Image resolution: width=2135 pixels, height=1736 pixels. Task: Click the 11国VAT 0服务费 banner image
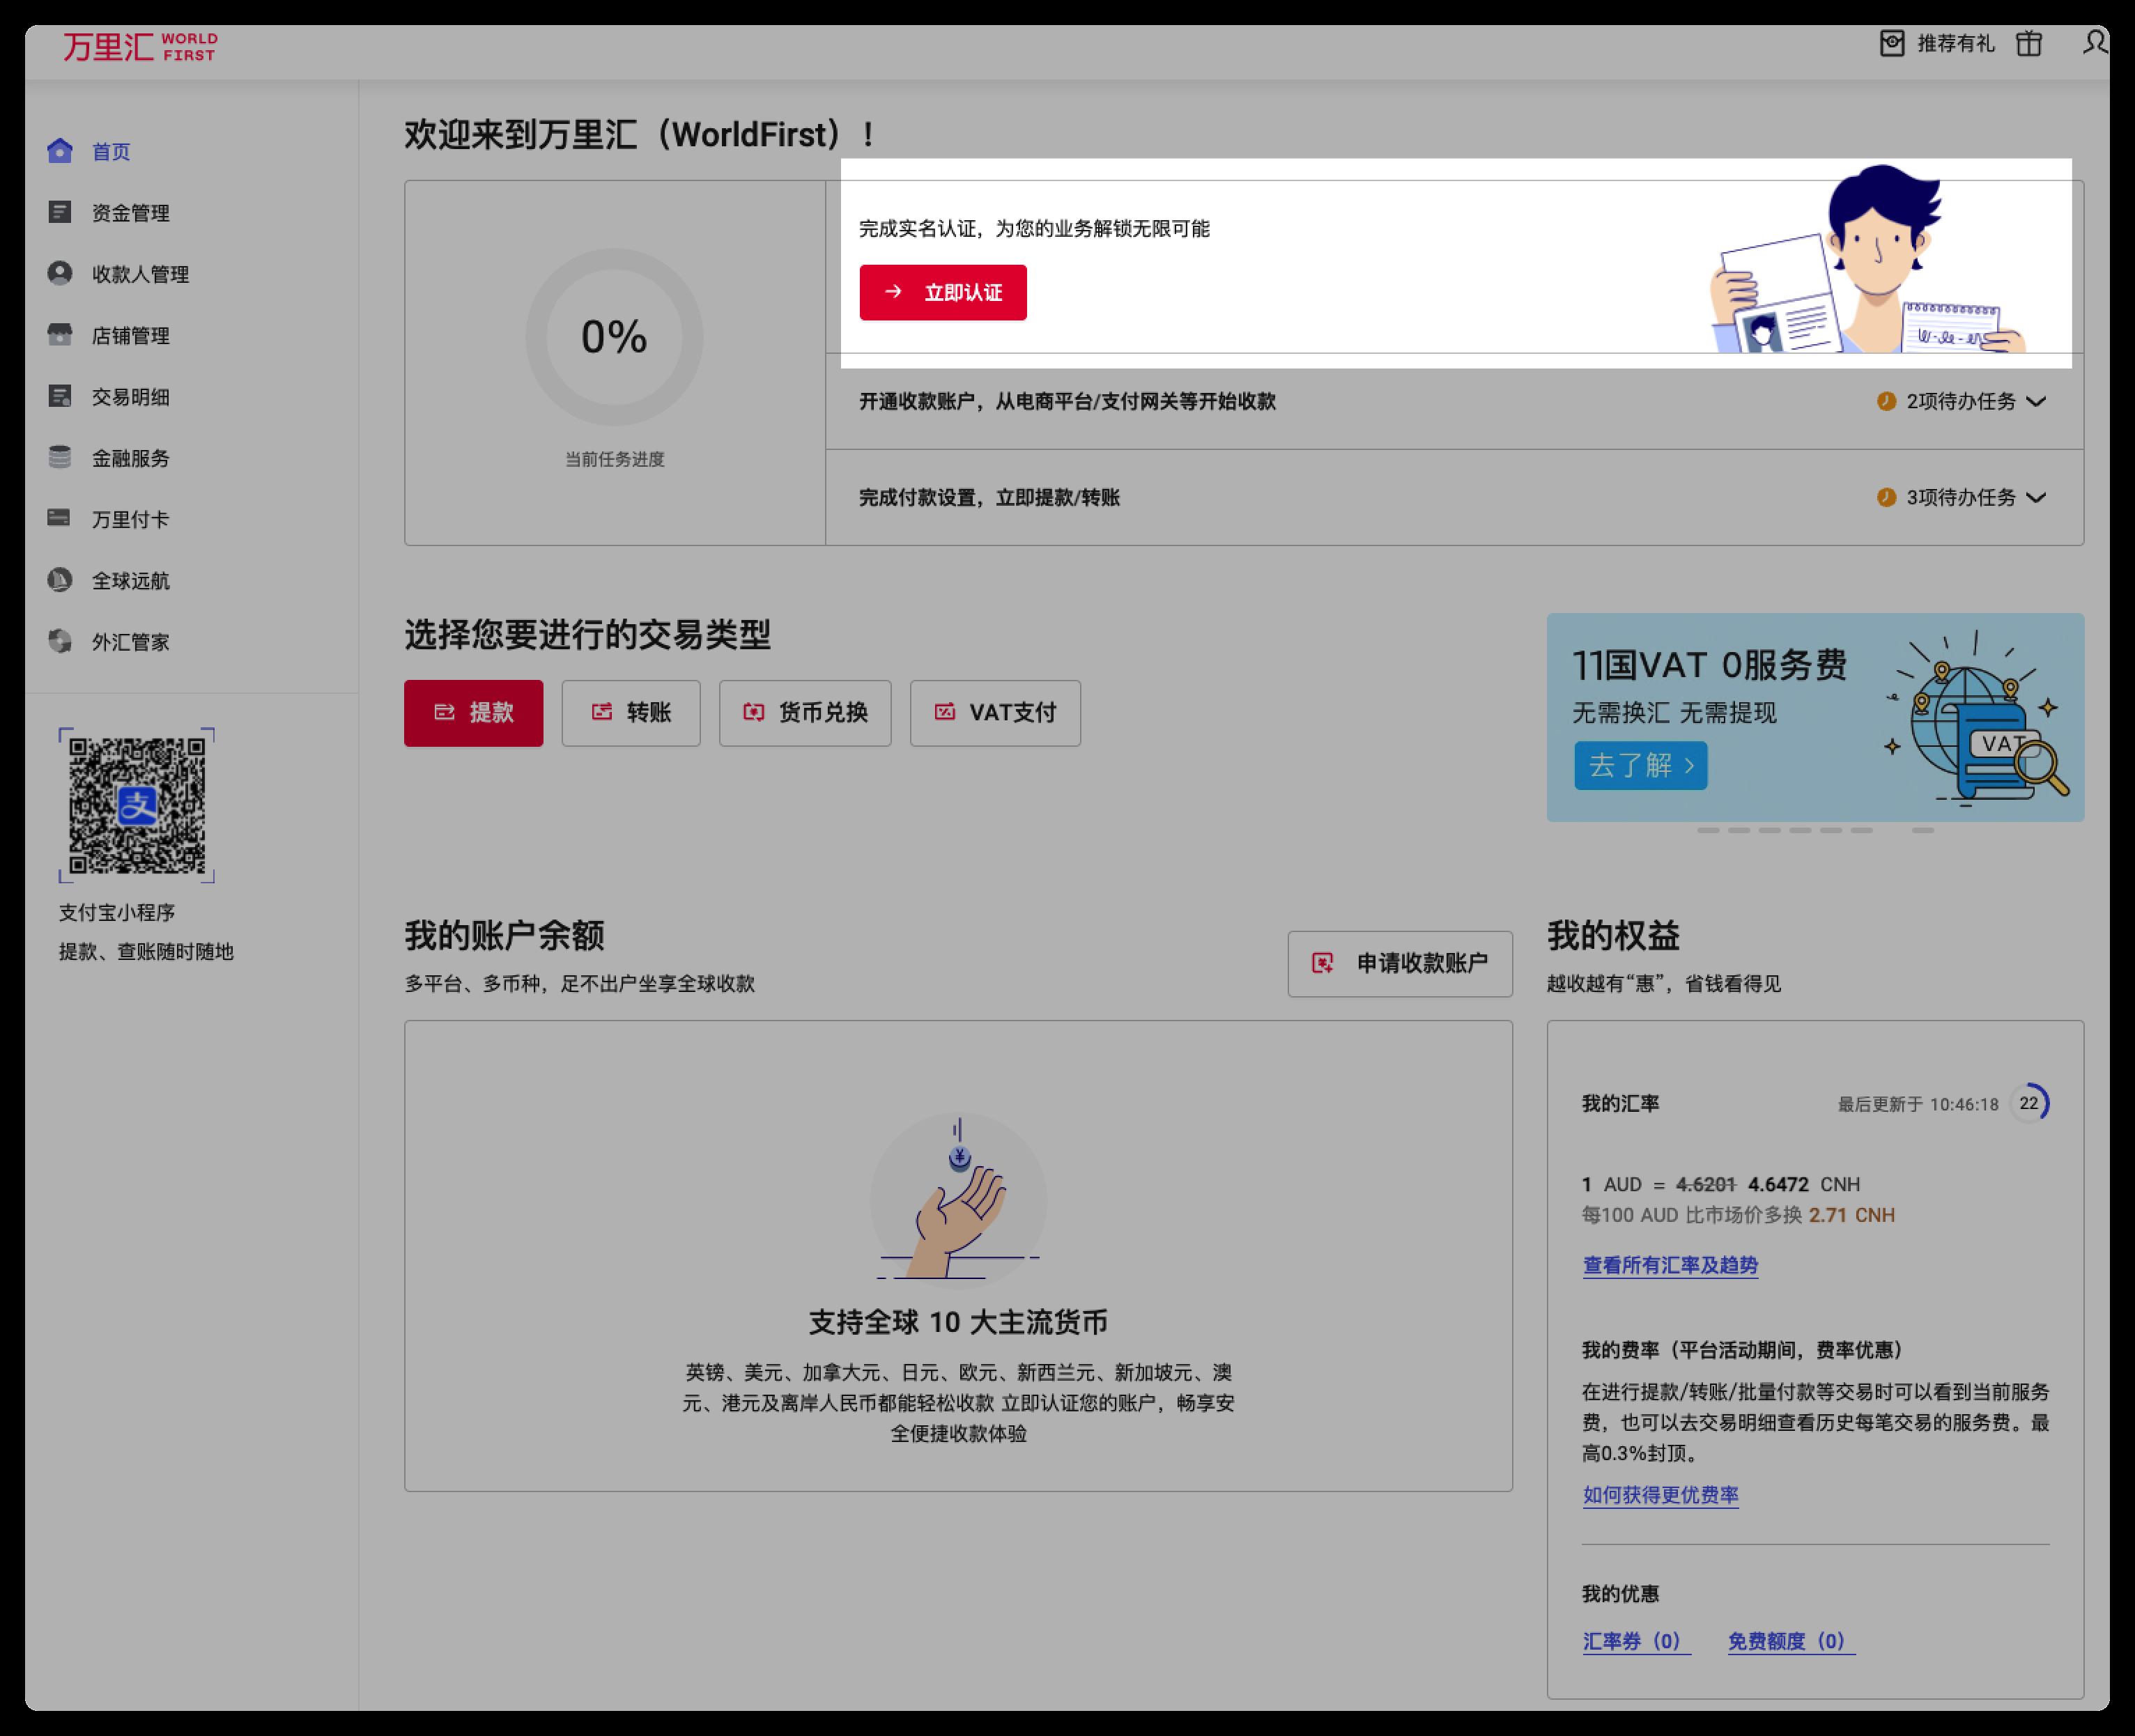point(1815,717)
